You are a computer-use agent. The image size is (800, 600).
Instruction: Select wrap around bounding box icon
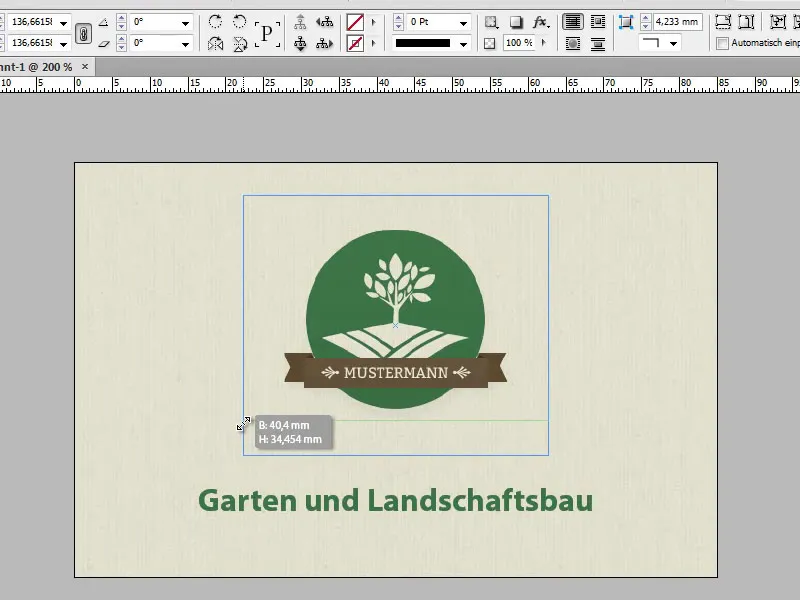coord(597,22)
